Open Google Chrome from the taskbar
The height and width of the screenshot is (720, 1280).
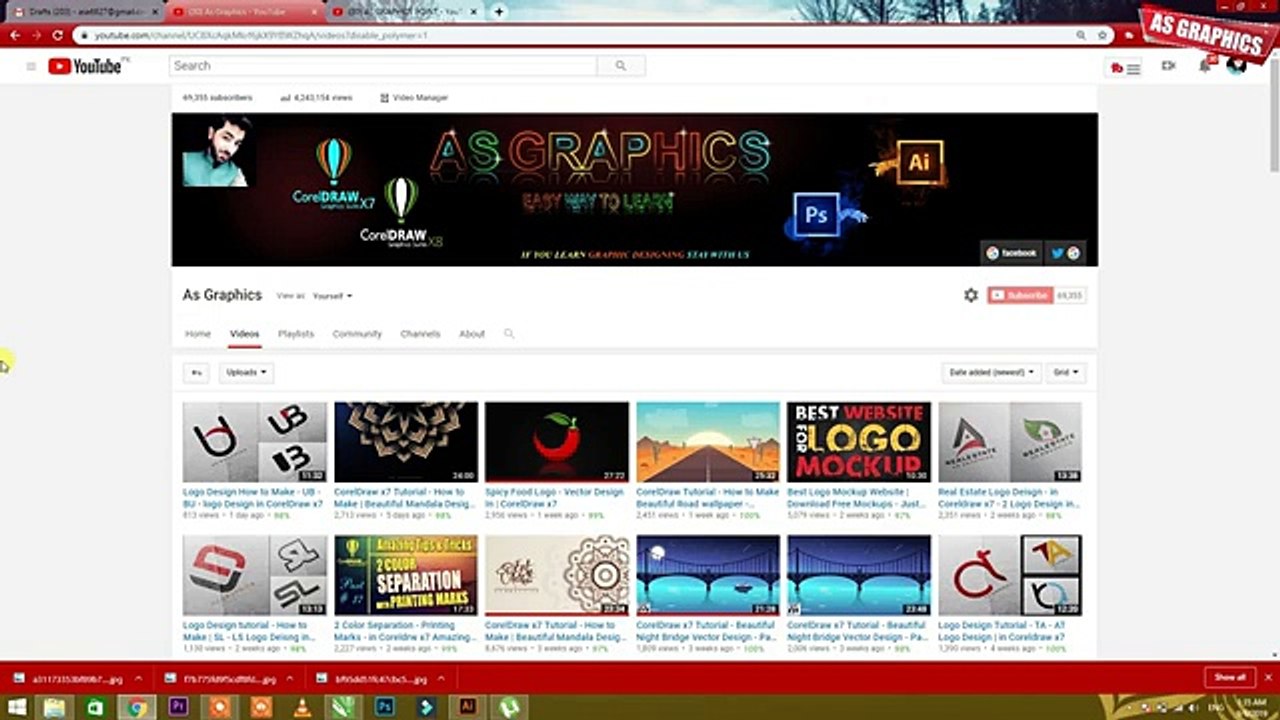136,707
